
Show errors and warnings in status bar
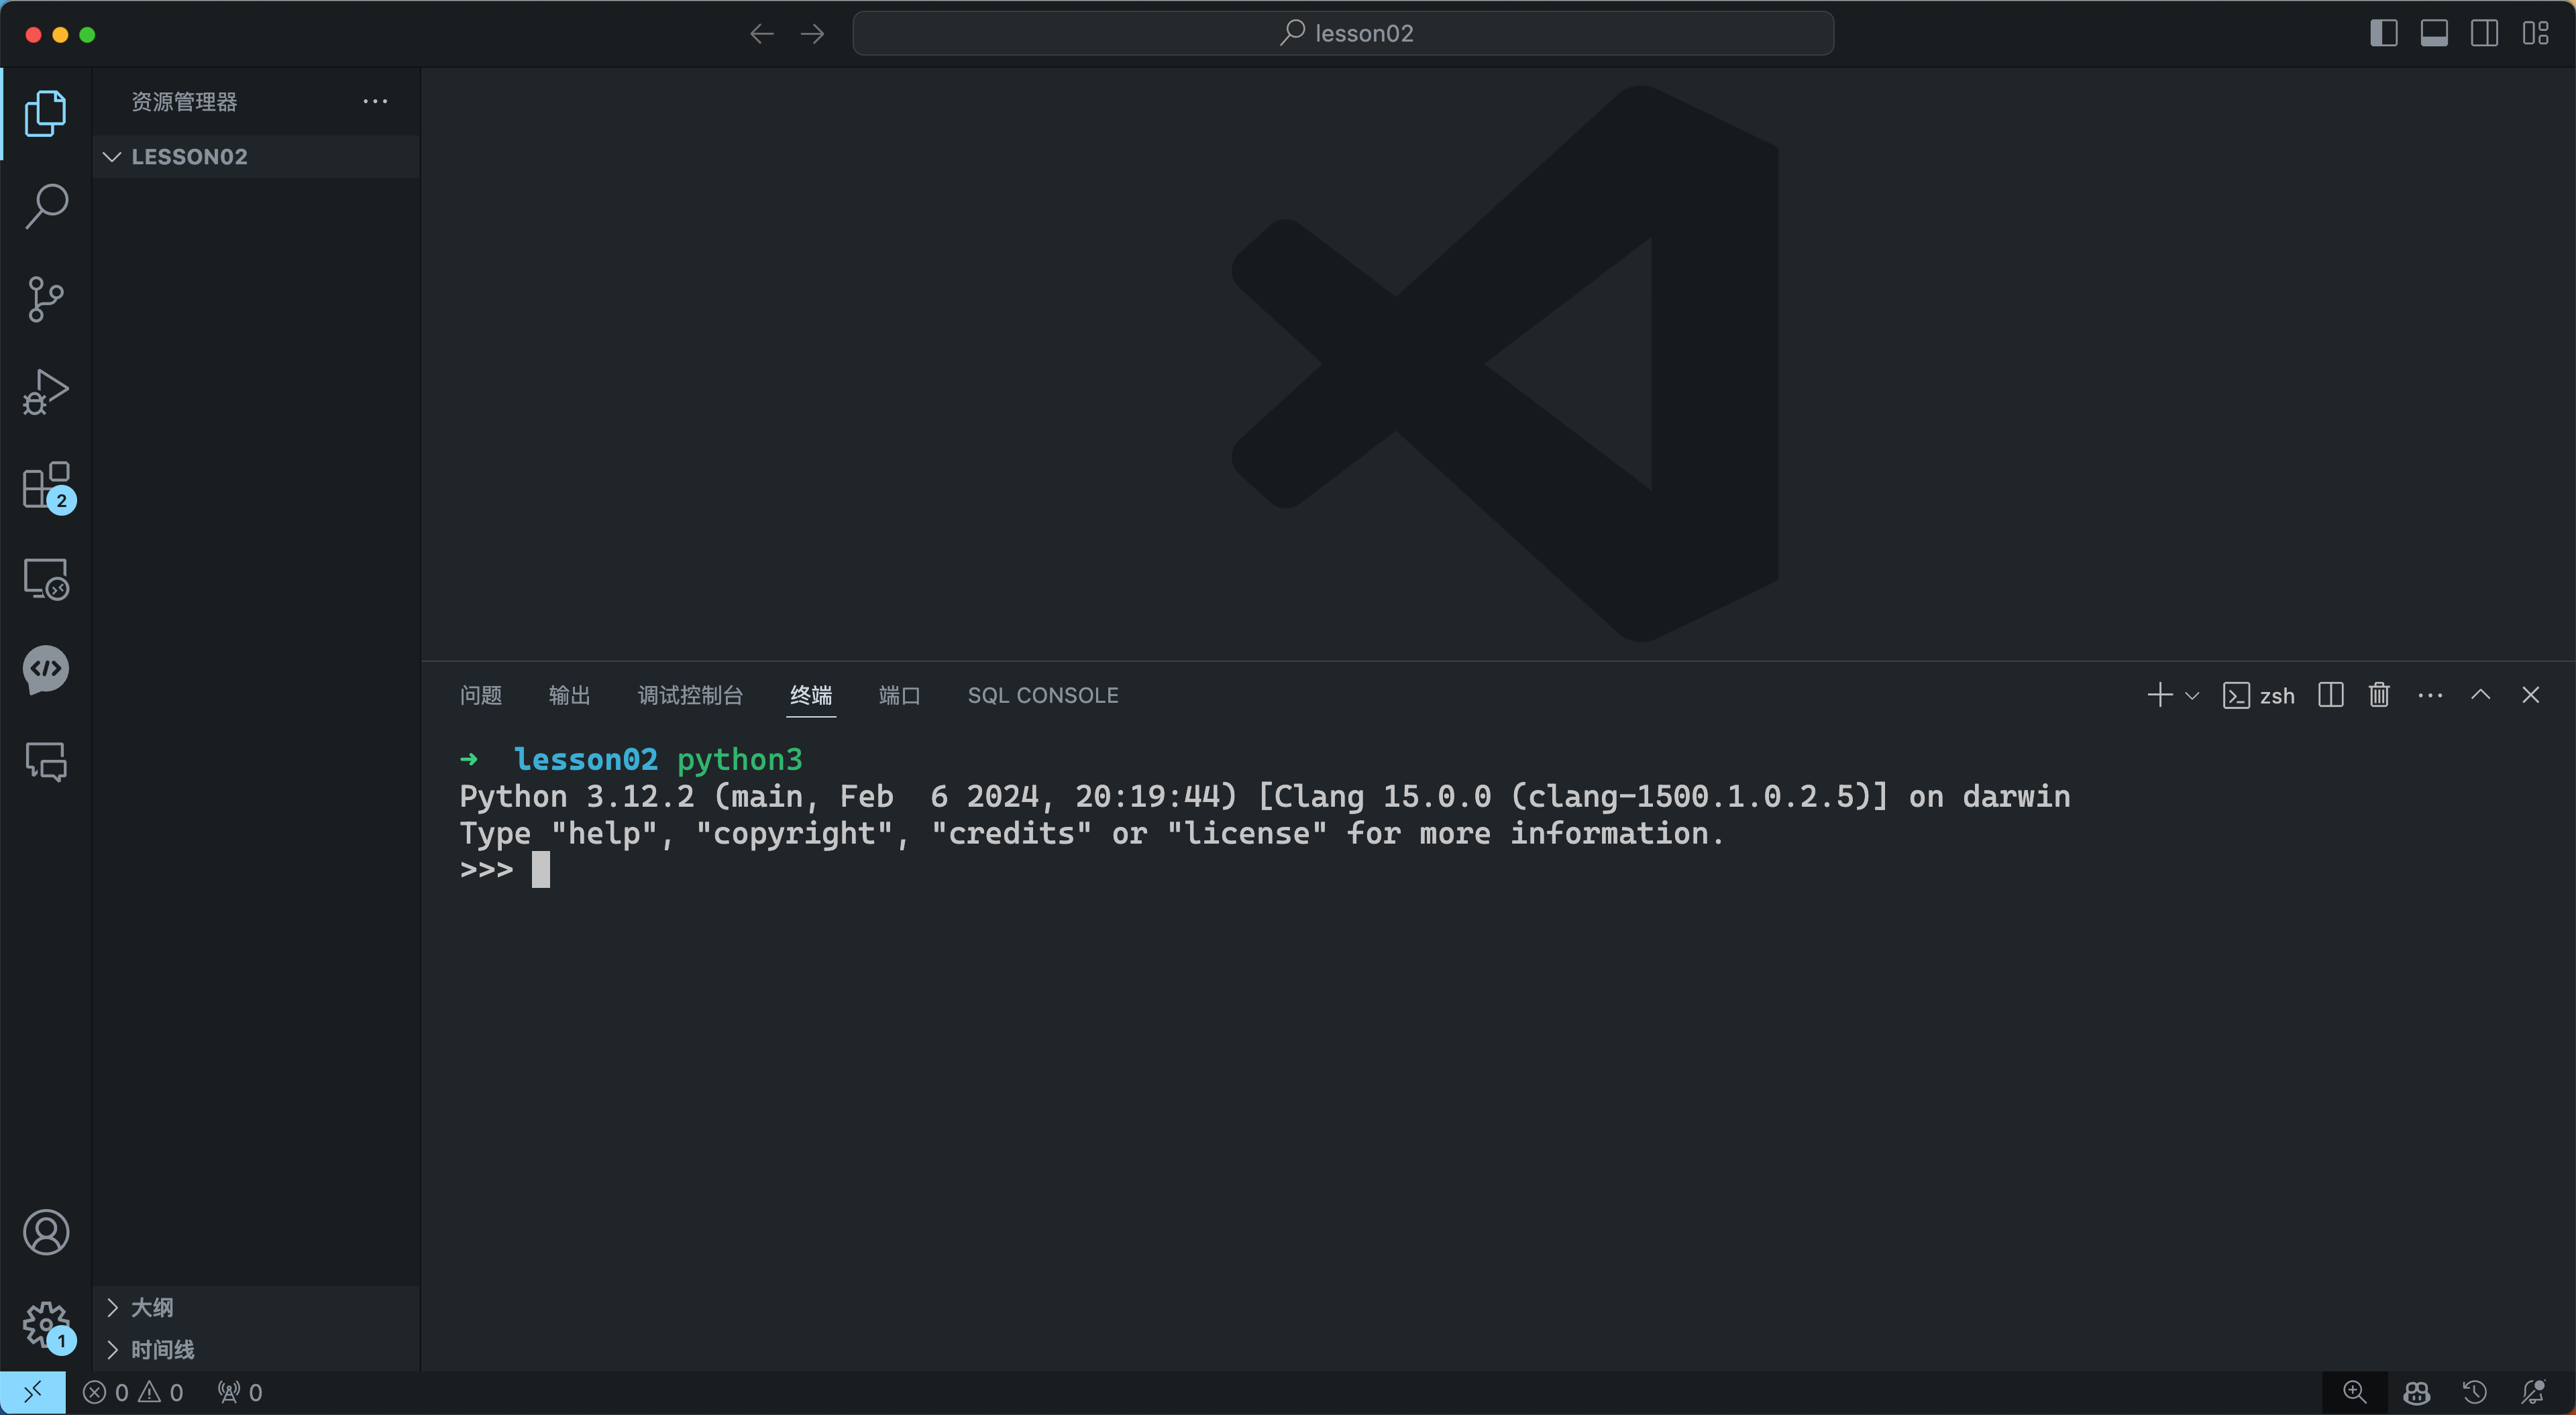[133, 1392]
